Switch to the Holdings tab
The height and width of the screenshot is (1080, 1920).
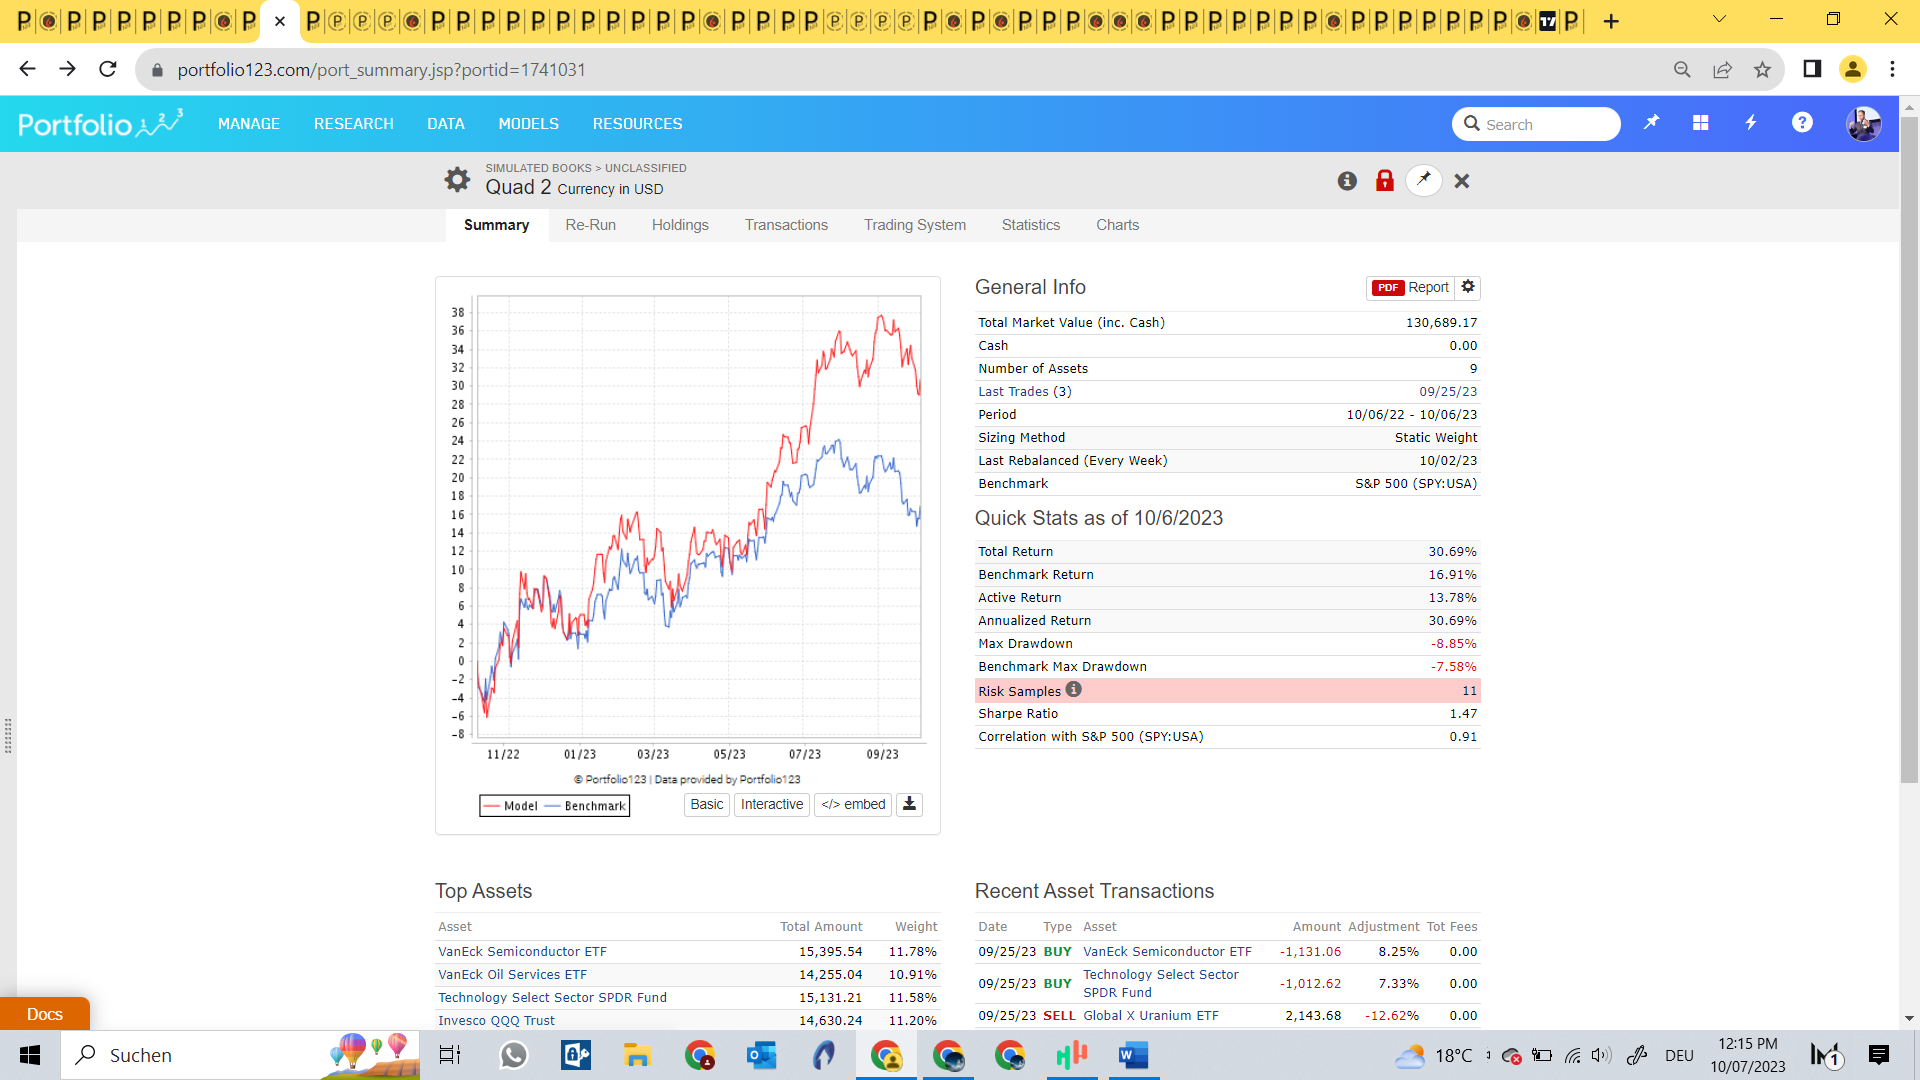pyautogui.click(x=680, y=225)
